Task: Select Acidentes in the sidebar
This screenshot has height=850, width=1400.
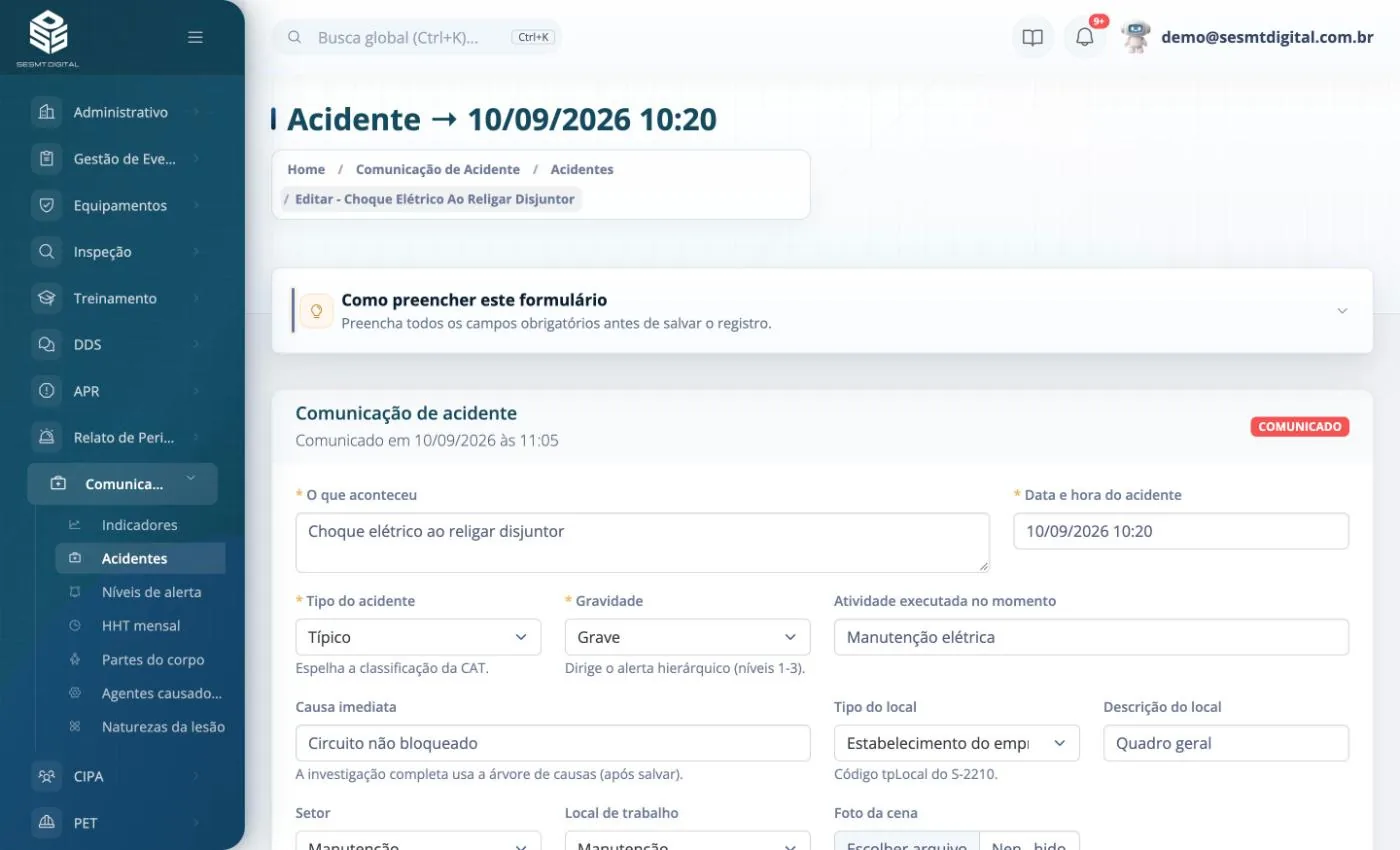Action: click(140, 558)
